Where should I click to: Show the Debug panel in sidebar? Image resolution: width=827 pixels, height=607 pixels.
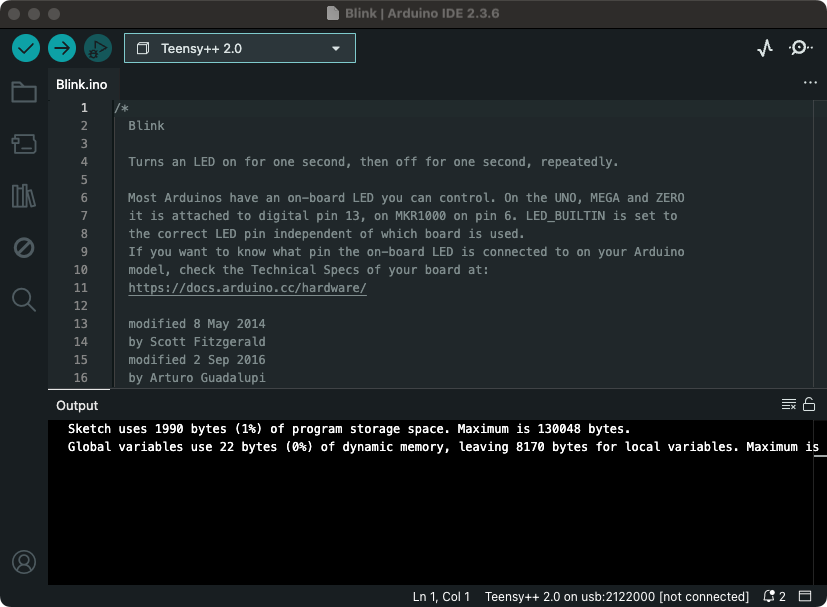point(24,247)
